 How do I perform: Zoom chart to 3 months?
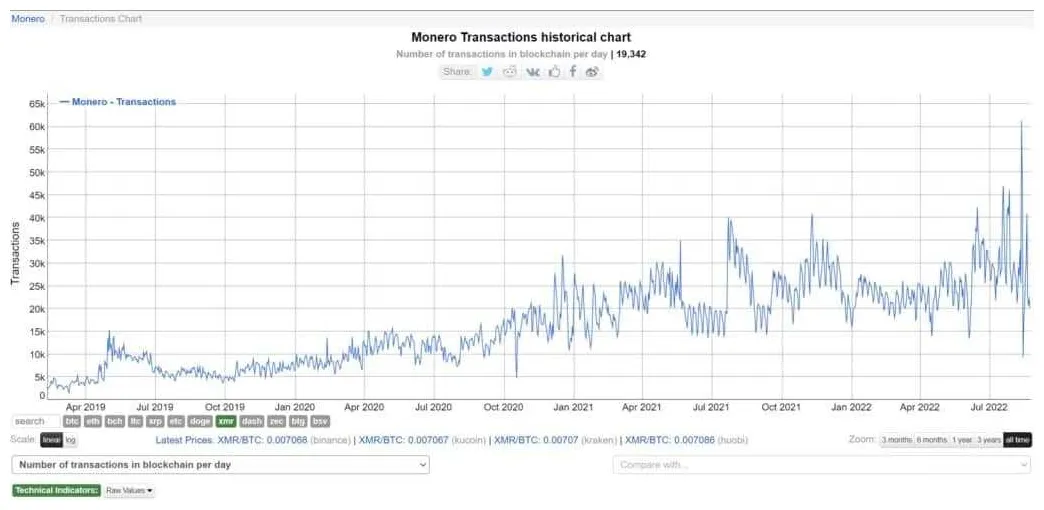pyautogui.click(x=895, y=440)
